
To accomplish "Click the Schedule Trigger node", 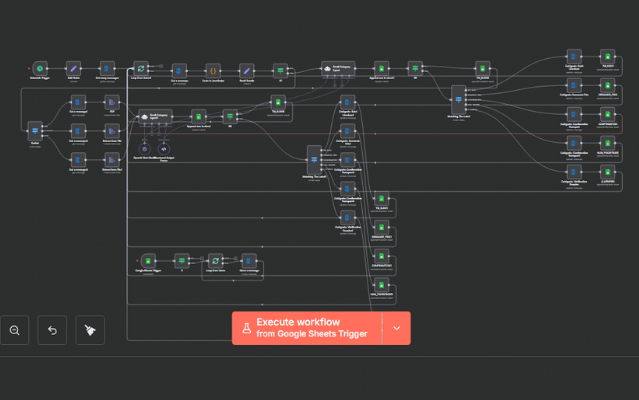I will coord(39,68).
